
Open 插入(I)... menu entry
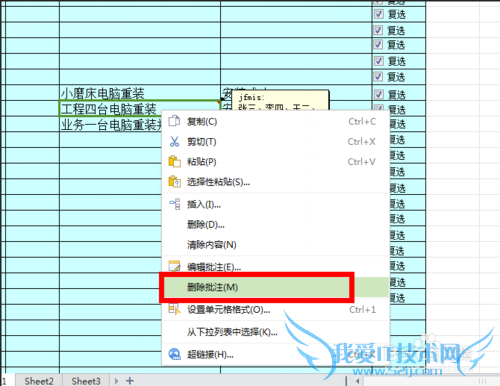(276, 204)
